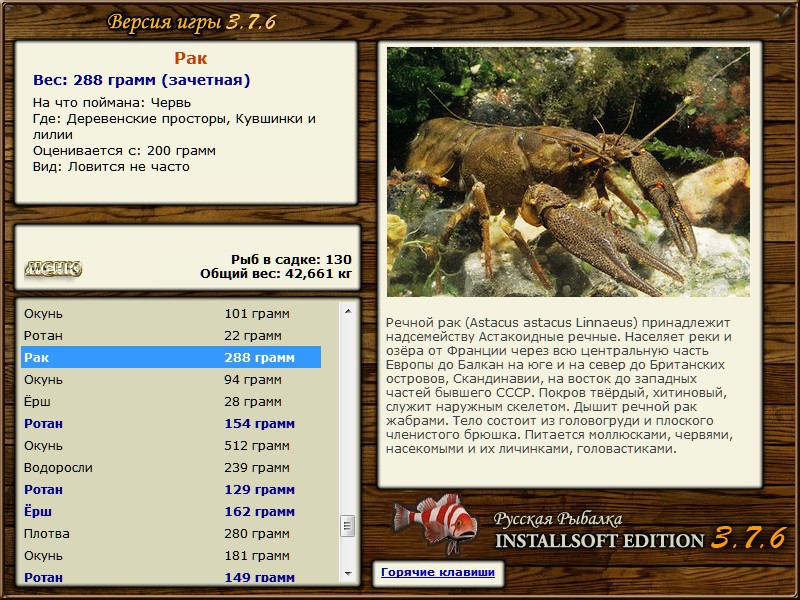The image size is (800, 600).
Task: Select the Окунь 181 грамм row
Action: coord(171,555)
